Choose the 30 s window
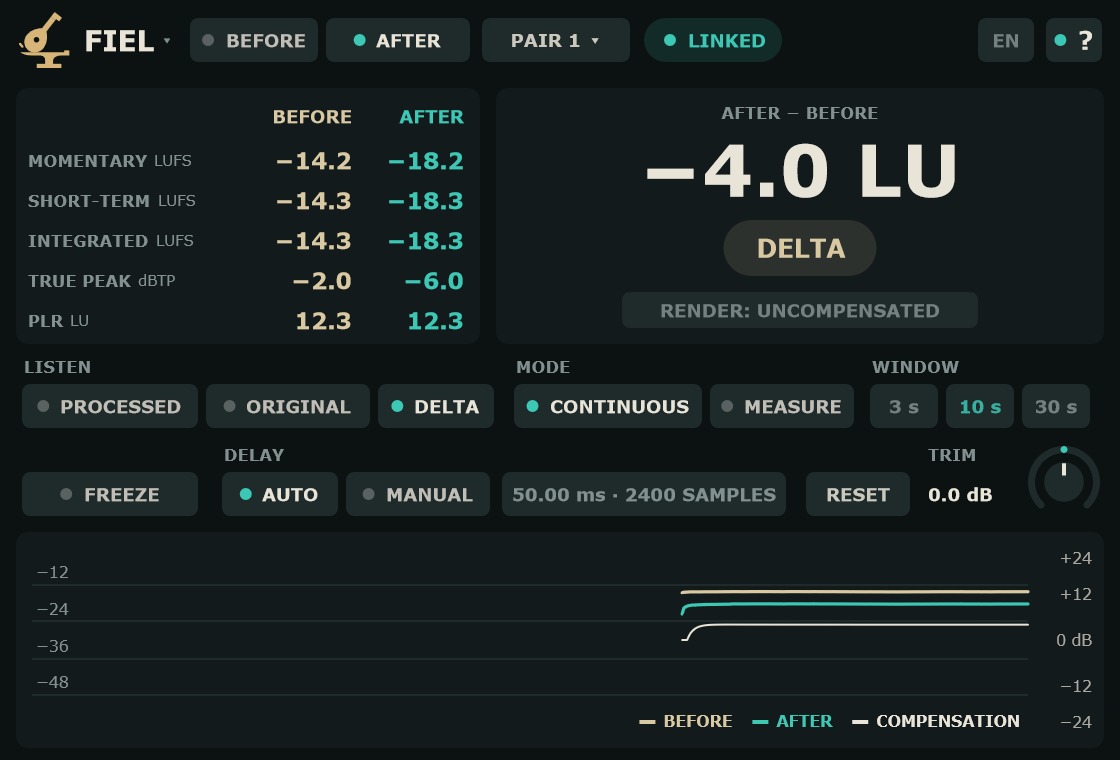The image size is (1120, 760). 1056,406
